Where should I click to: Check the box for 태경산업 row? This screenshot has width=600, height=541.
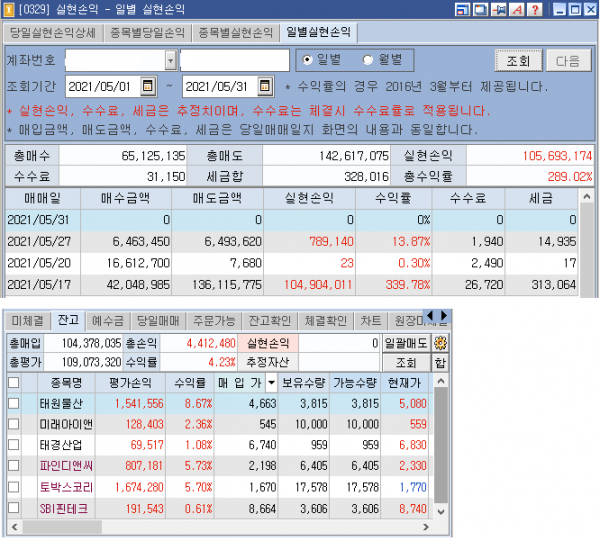(14, 444)
